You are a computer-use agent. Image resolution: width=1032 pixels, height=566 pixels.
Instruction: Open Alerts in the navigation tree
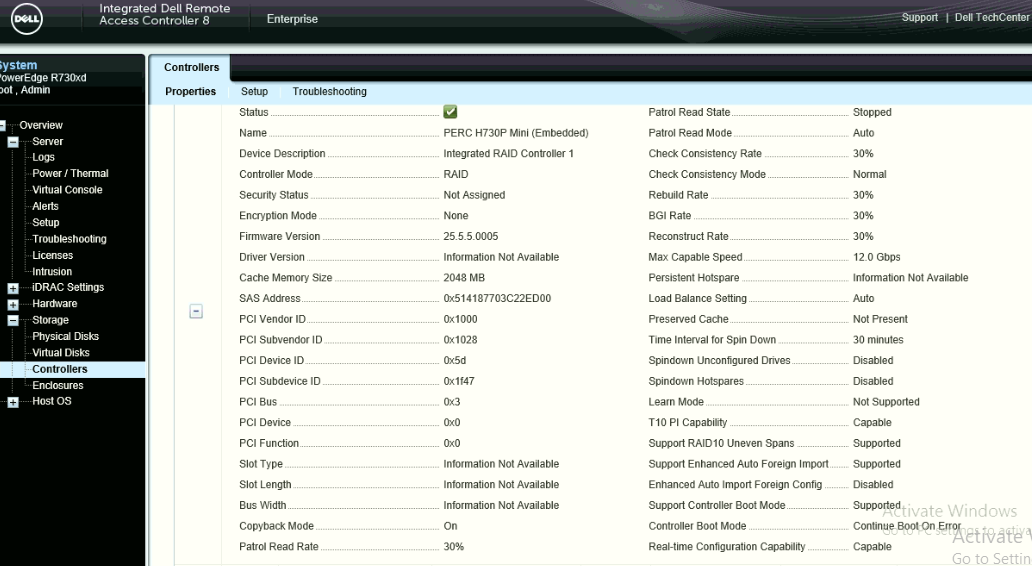tap(45, 206)
